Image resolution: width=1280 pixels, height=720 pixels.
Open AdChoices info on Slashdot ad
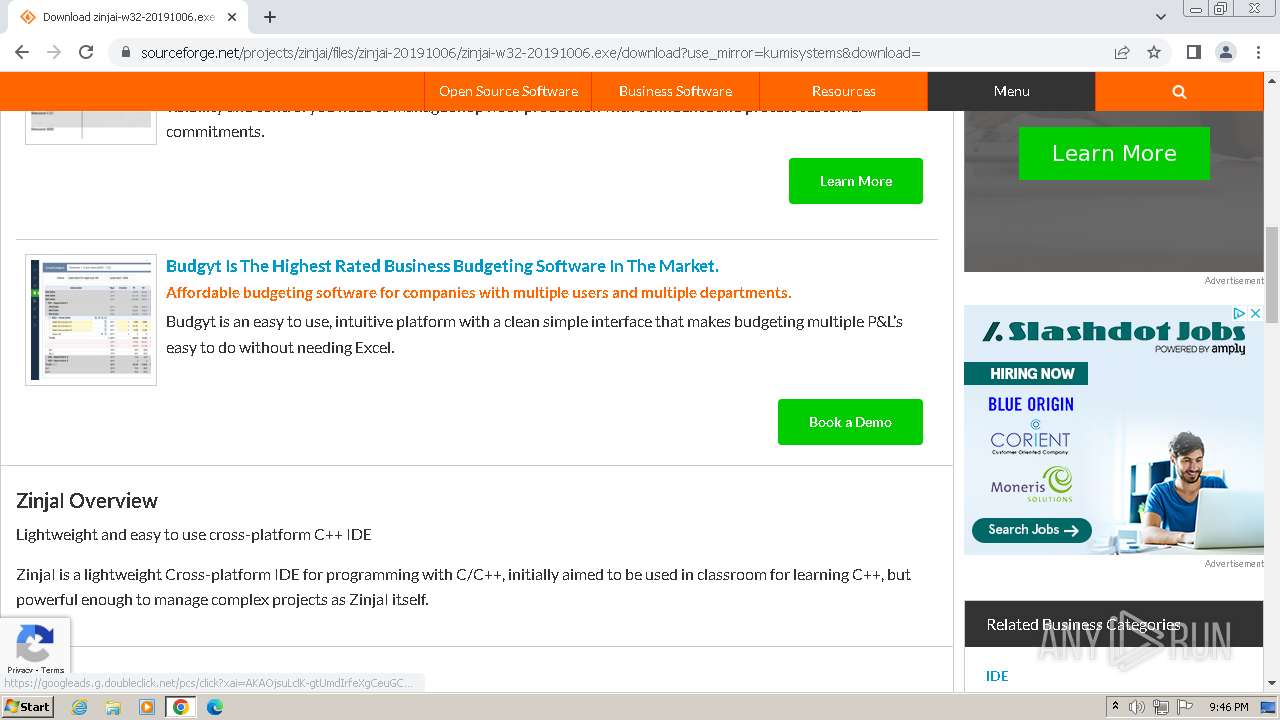tap(1240, 313)
